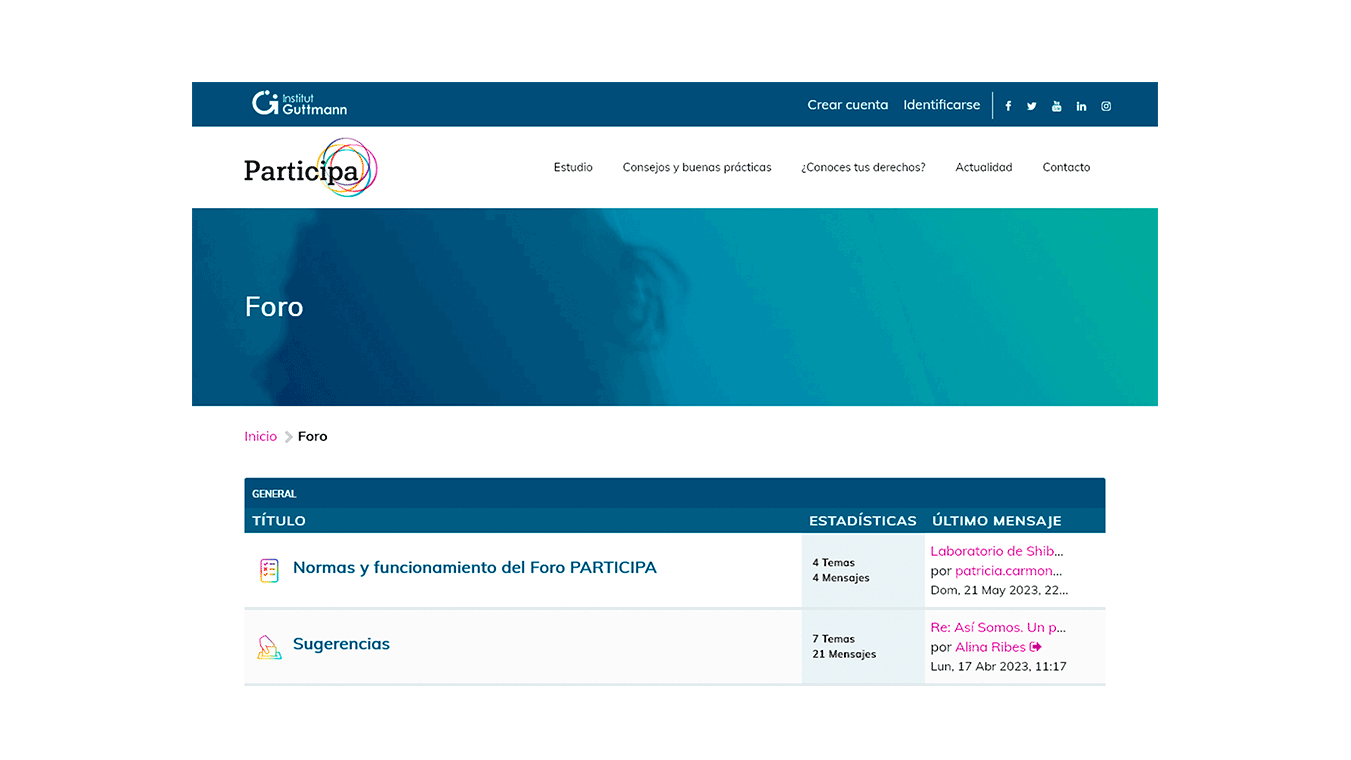The width and height of the screenshot is (1351, 760).
Task: Open ¿Conoces tus derechos? menu item
Action: [x=863, y=167]
